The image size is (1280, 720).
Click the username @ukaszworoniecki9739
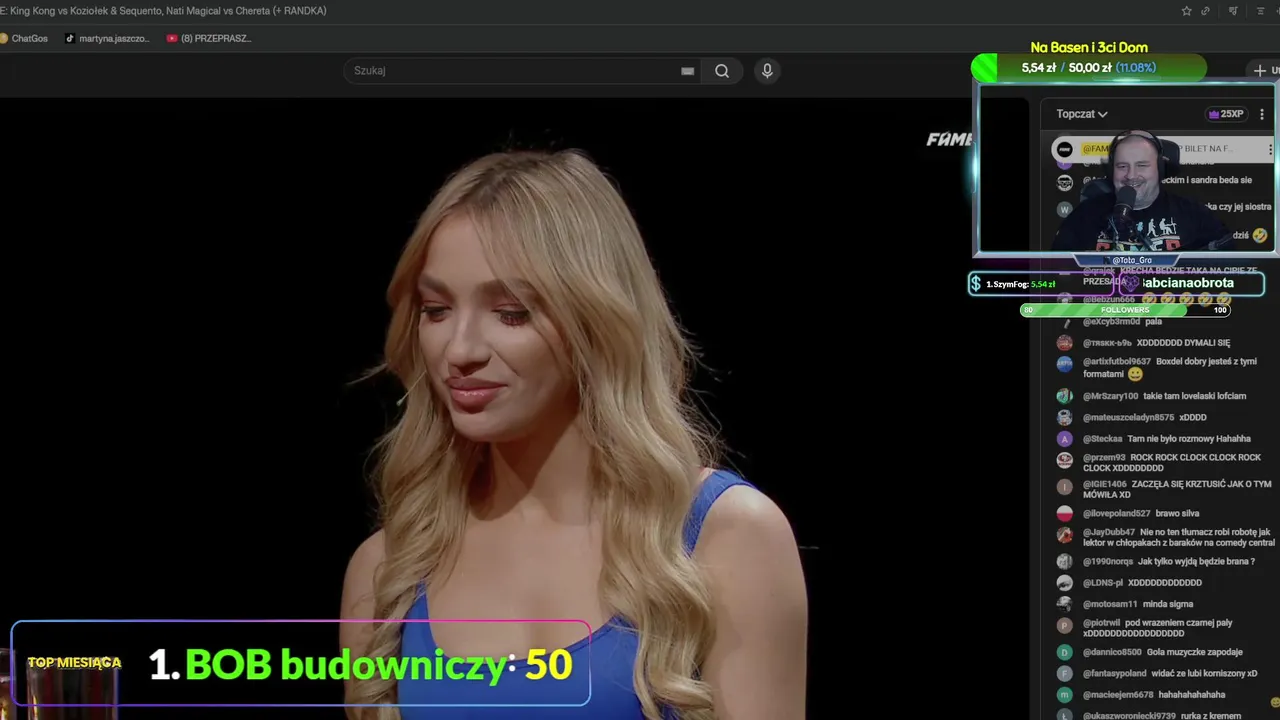1130,716
